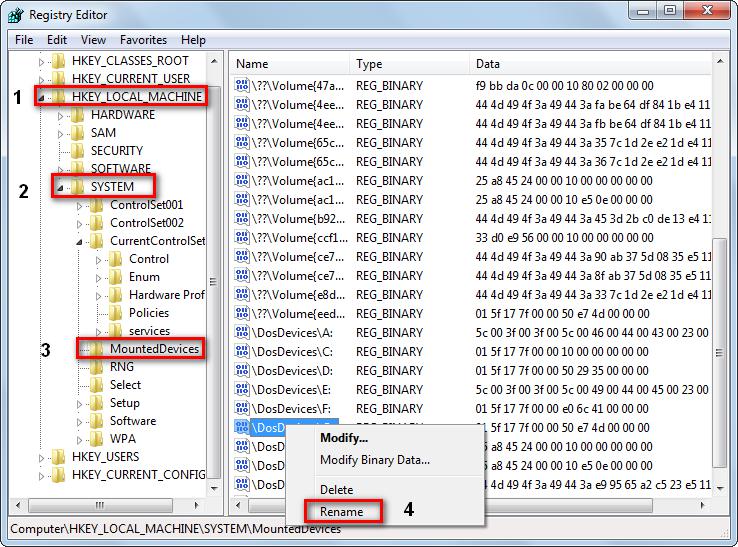
Task: Click the Data column header
Action: (x=590, y=64)
